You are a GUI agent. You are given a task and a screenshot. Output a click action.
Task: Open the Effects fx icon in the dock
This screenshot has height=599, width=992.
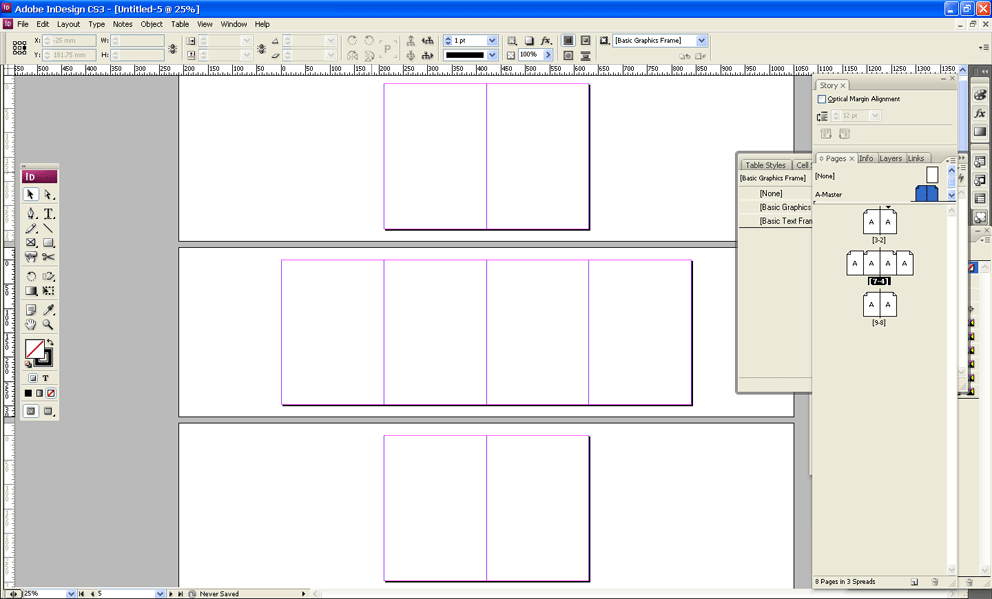[980, 114]
